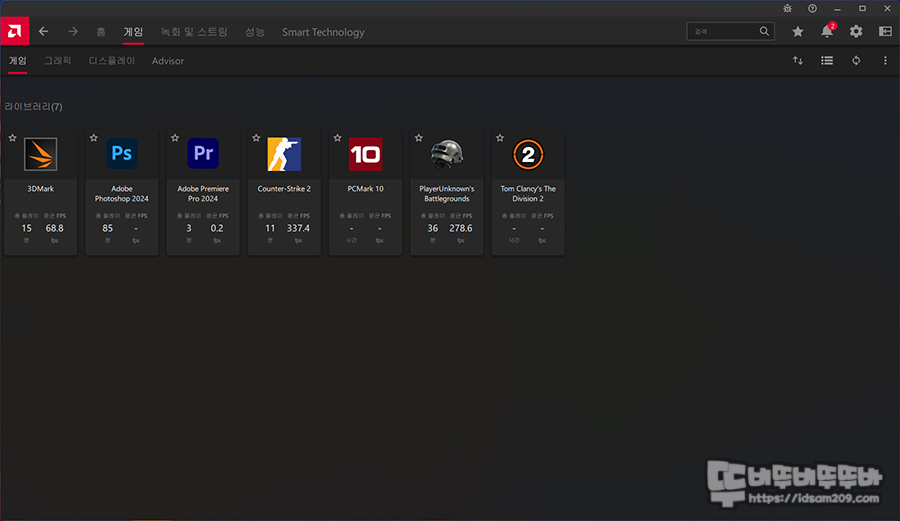
Task: Open settings gear icon
Action: 856,32
